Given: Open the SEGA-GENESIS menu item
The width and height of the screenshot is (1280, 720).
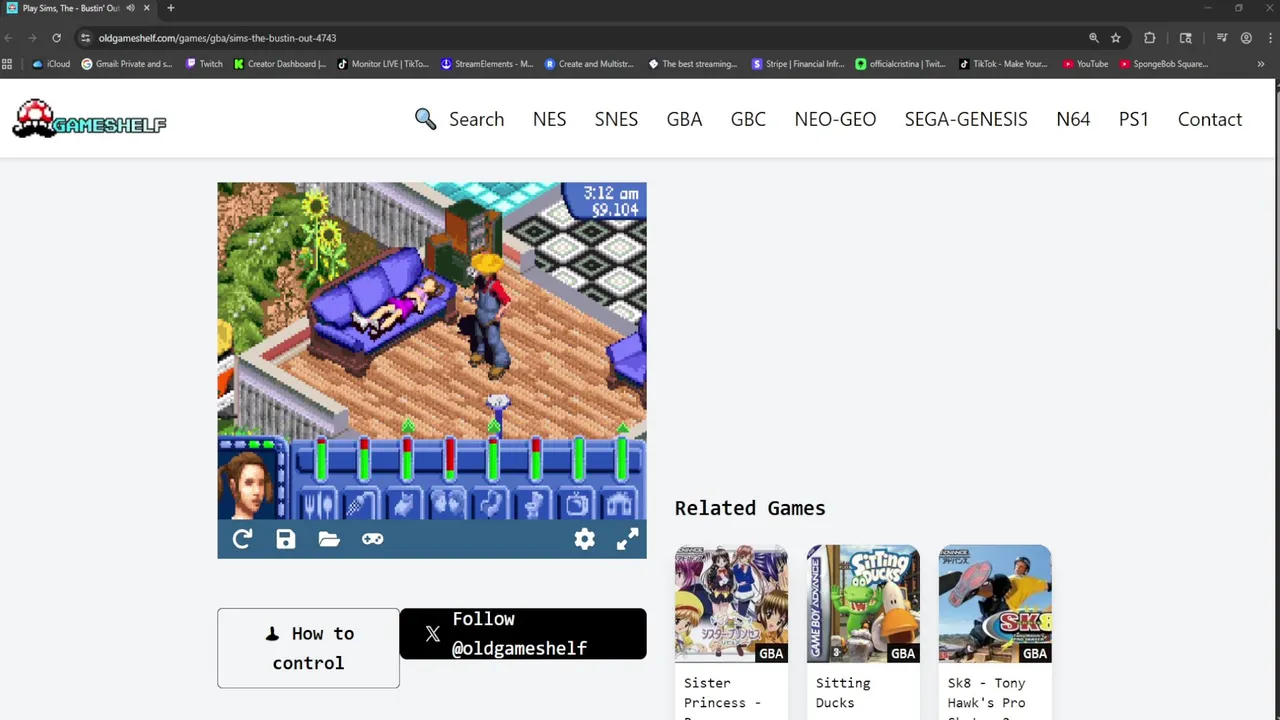Looking at the screenshot, I should (966, 119).
